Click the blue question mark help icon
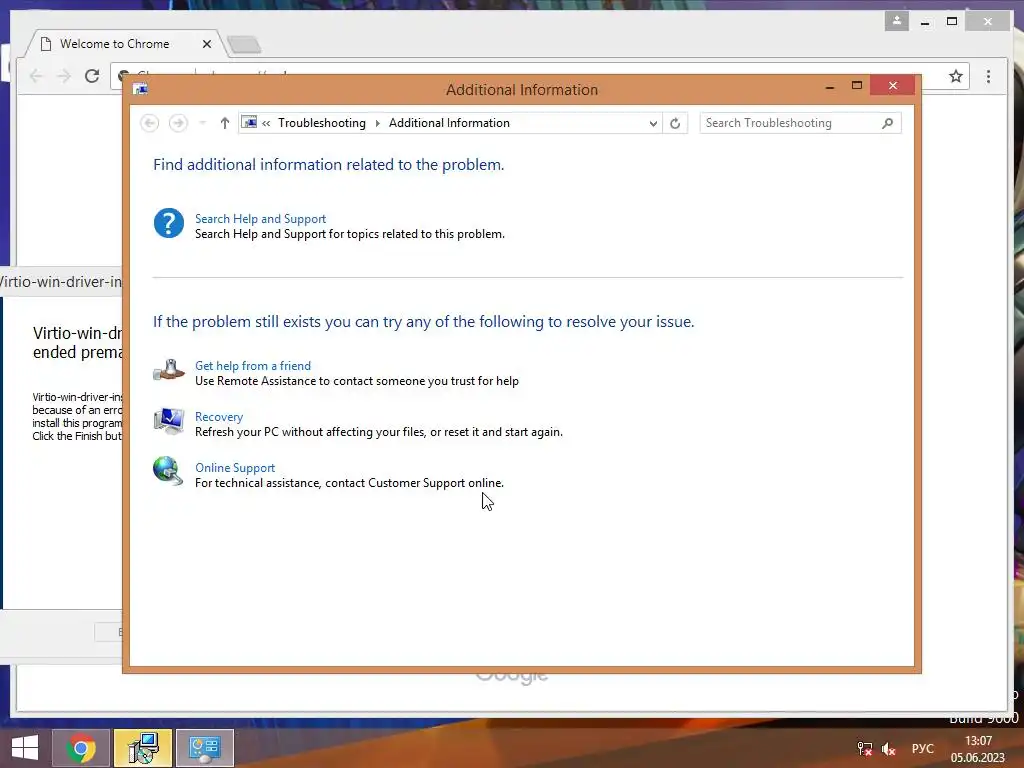The height and width of the screenshot is (768, 1024). tap(168, 223)
